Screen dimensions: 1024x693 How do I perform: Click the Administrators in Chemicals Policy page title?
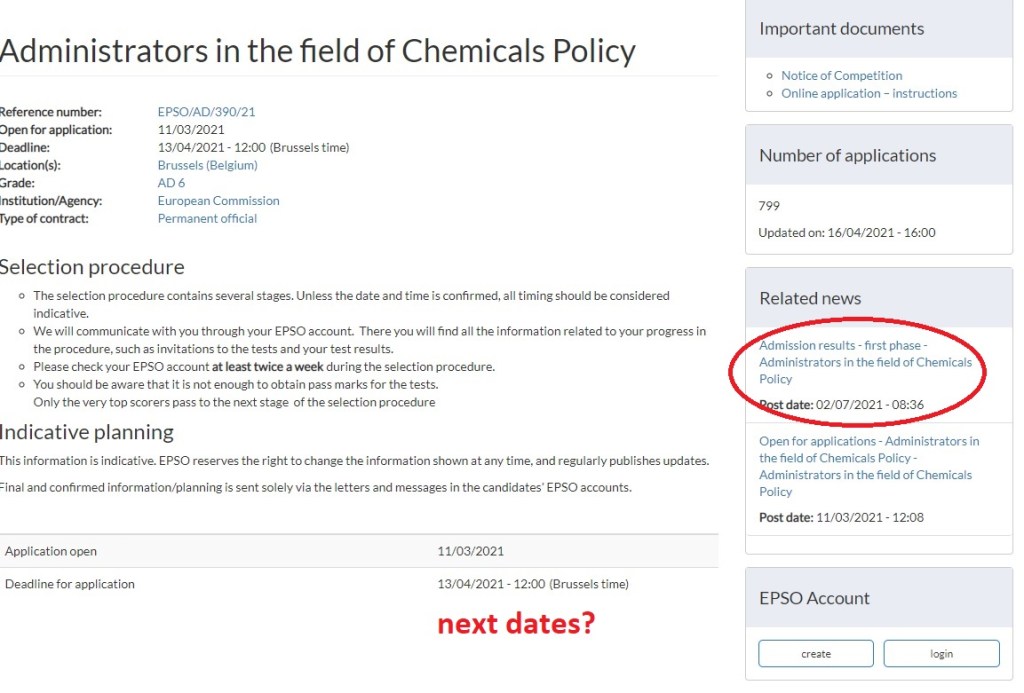tap(317, 50)
